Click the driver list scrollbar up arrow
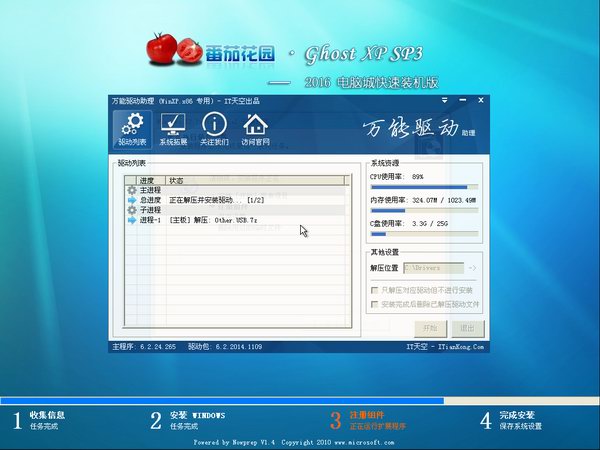 pyautogui.click(x=349, y=181)
